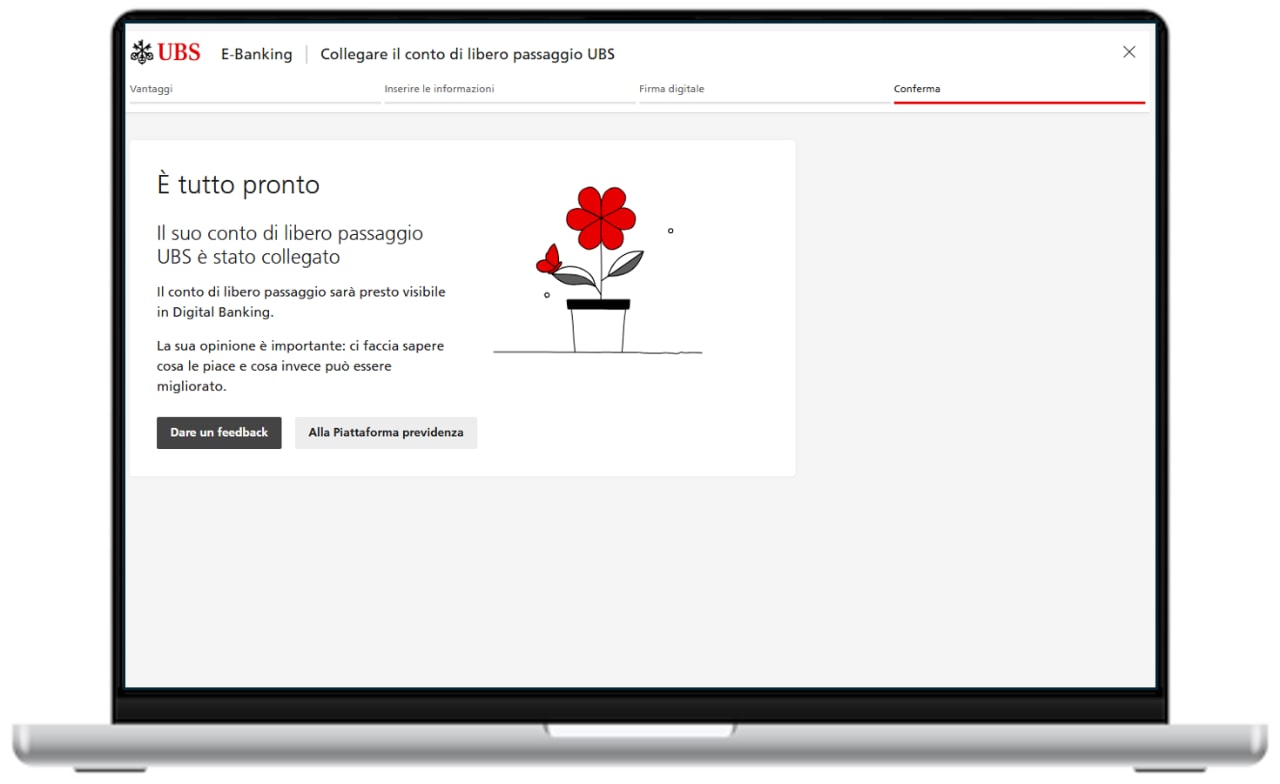The width and height of the screenshot is (1280, 784).
Task: Click the È tutto pronto heading
Action: click(238, 185)
